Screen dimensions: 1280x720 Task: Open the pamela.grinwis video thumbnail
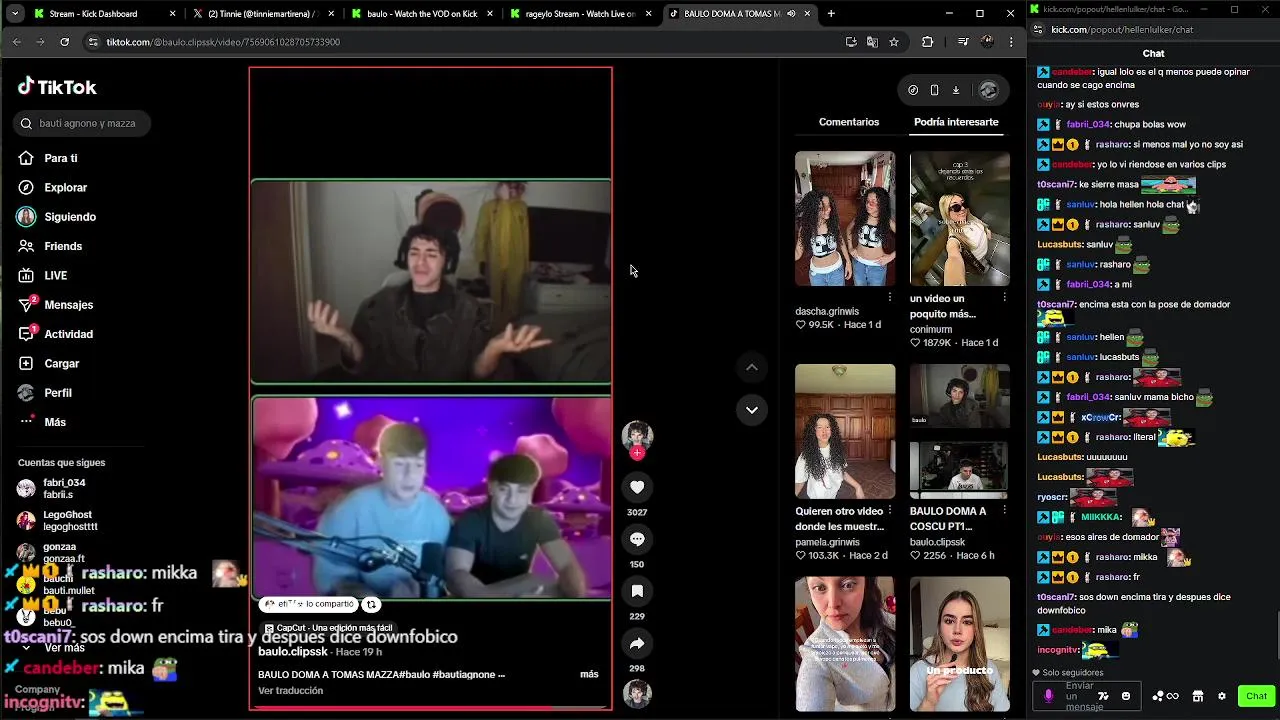[845, 431]
